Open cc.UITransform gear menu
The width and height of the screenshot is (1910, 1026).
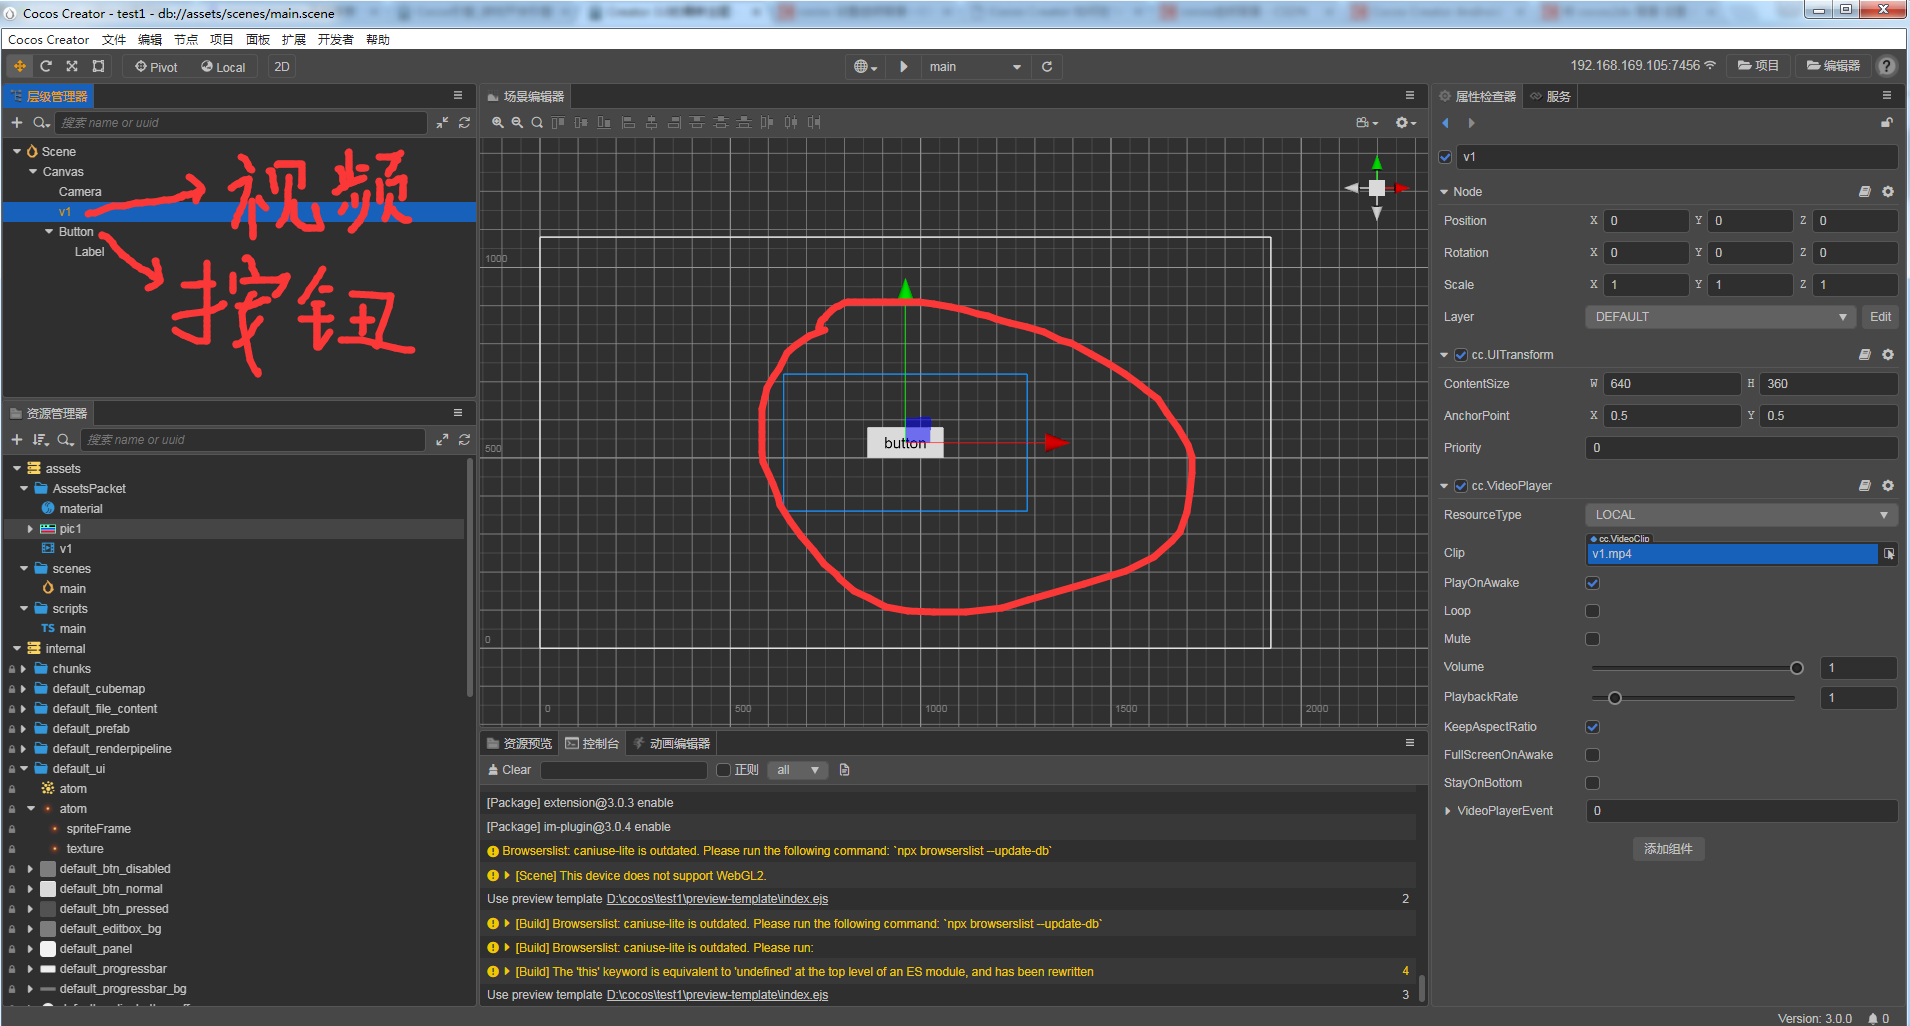(1888, 354)
